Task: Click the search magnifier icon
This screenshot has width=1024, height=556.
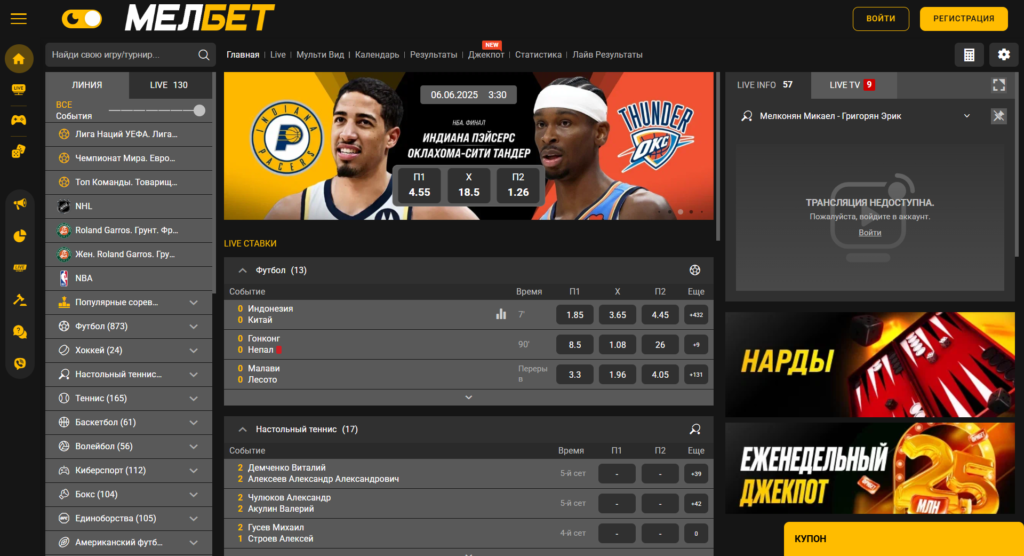Action: (x=204, y=55)
